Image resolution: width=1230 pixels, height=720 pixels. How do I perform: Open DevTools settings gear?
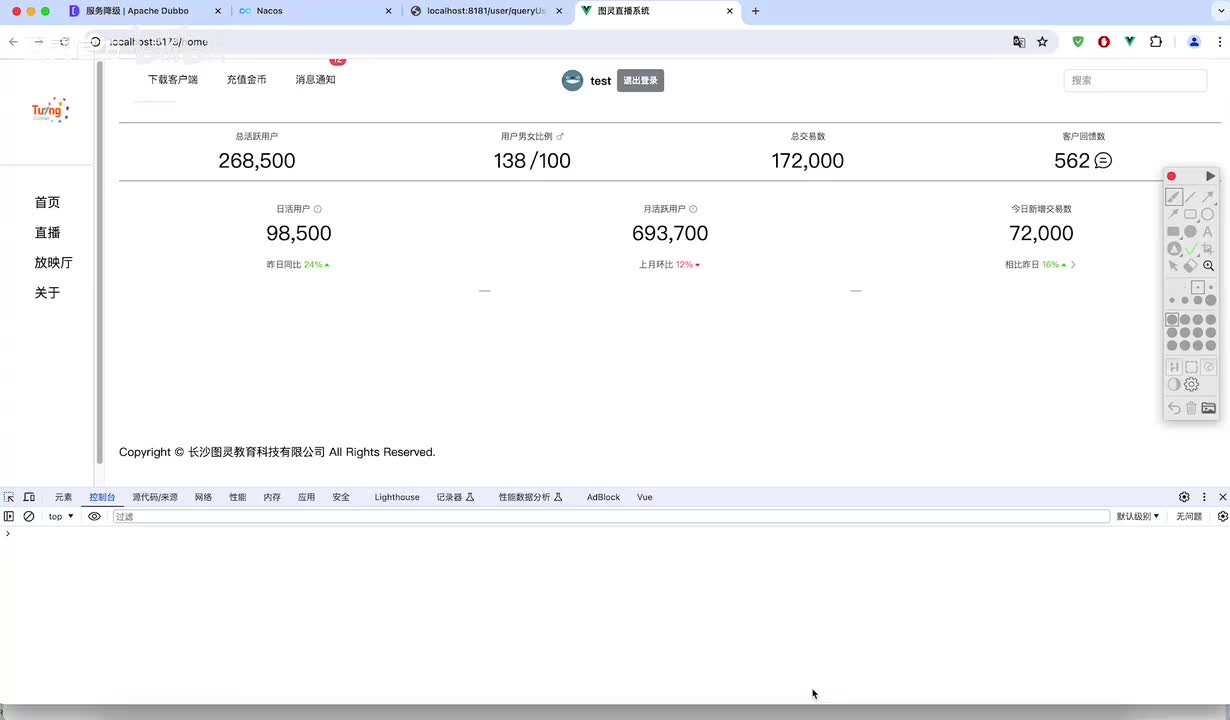coord(1184,497)
